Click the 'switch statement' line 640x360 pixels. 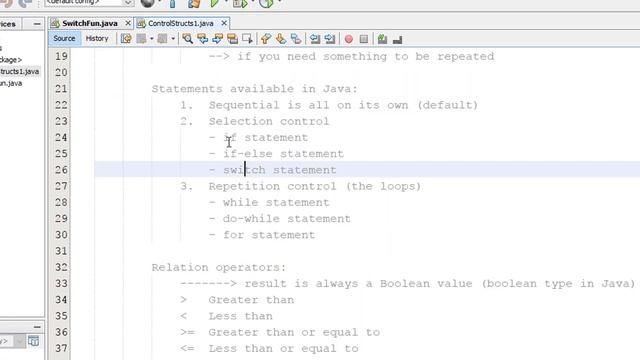280,170
